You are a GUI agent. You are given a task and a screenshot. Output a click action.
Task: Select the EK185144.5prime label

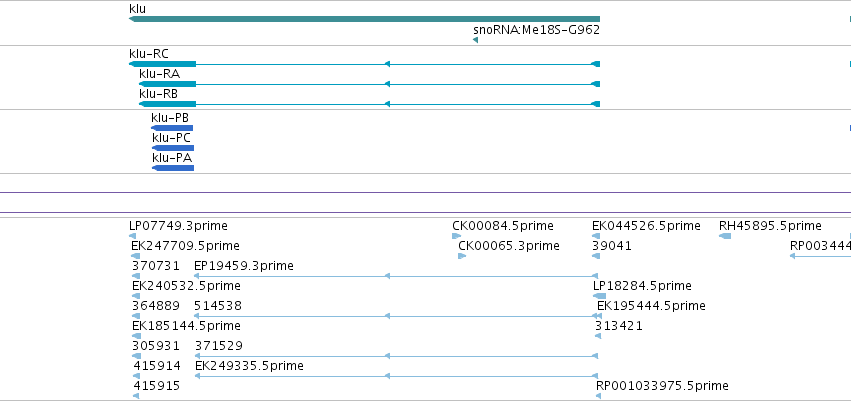pos(186,326)
